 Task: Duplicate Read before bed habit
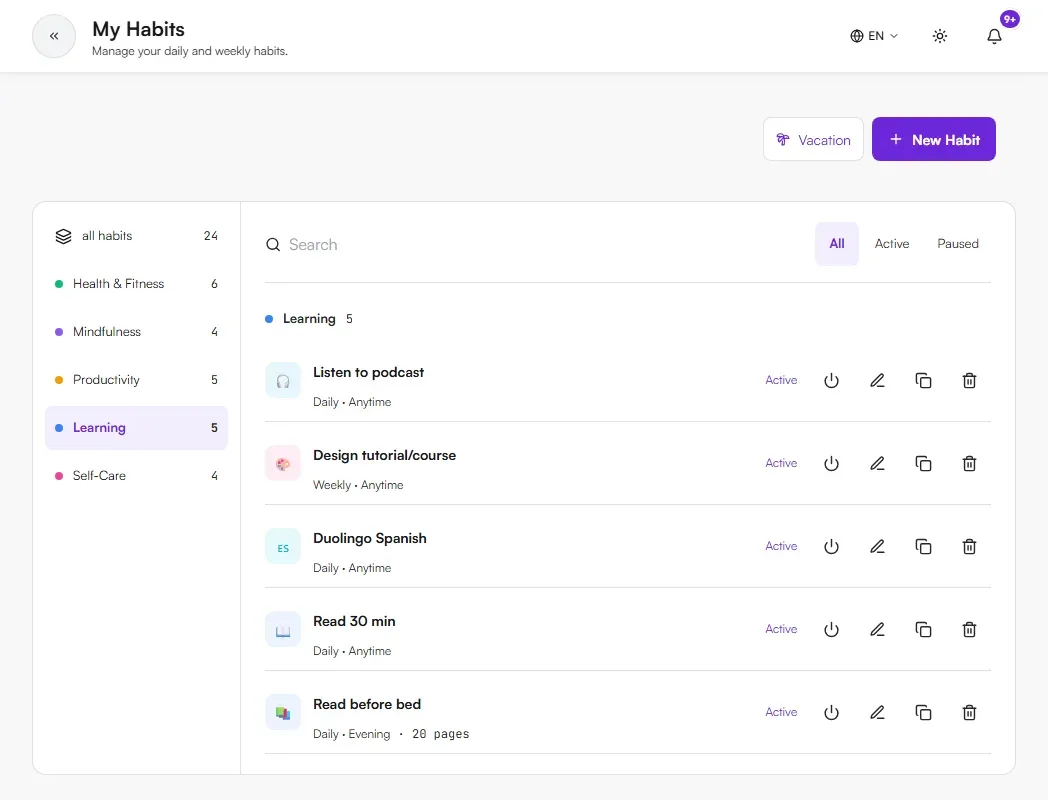[x=923, y=713]
